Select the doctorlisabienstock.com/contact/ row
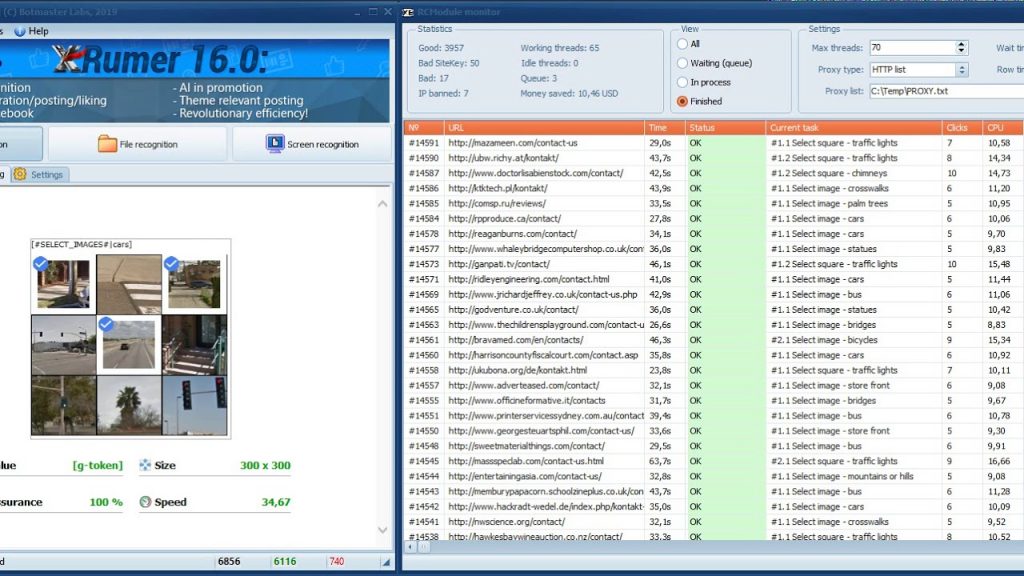This screenshot has height=576, width=1024. pos(714,173)
